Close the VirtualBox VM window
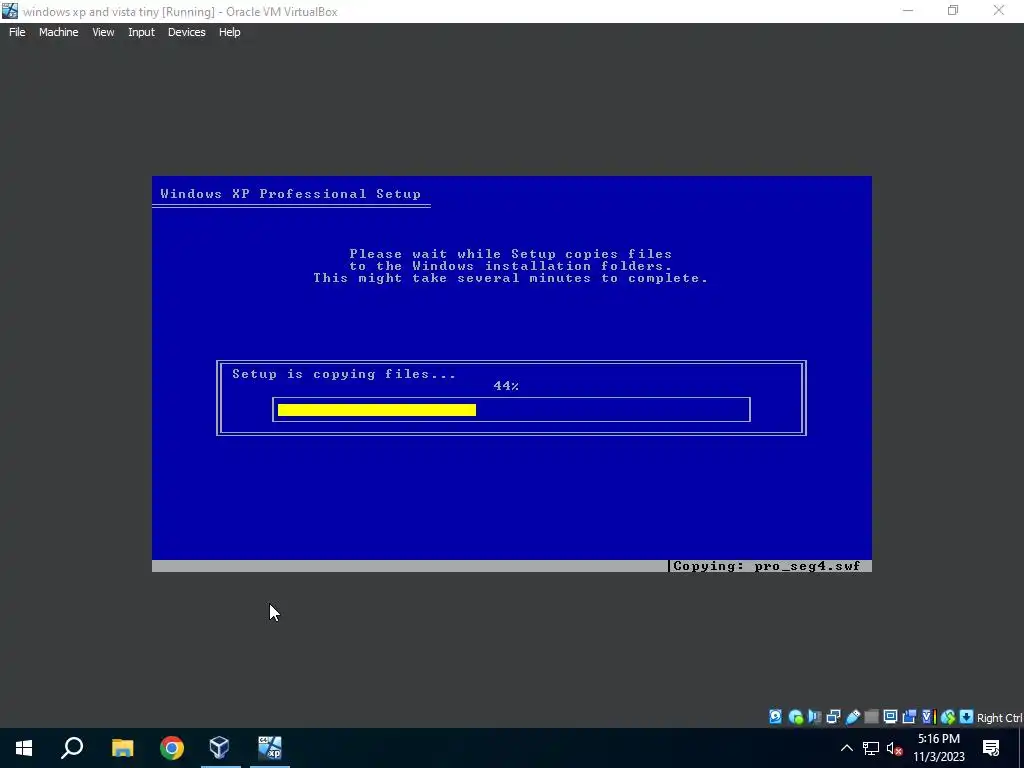Viewport: 1024px width, 768px height. click(999, 10)
